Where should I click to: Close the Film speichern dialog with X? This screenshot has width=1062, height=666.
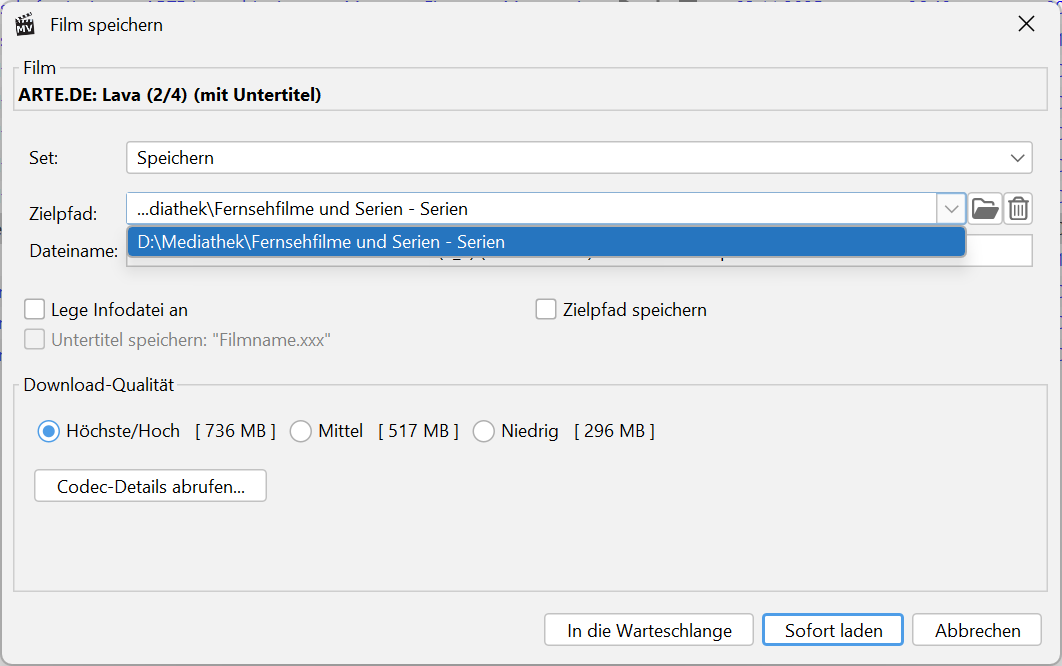[1026, 24]
